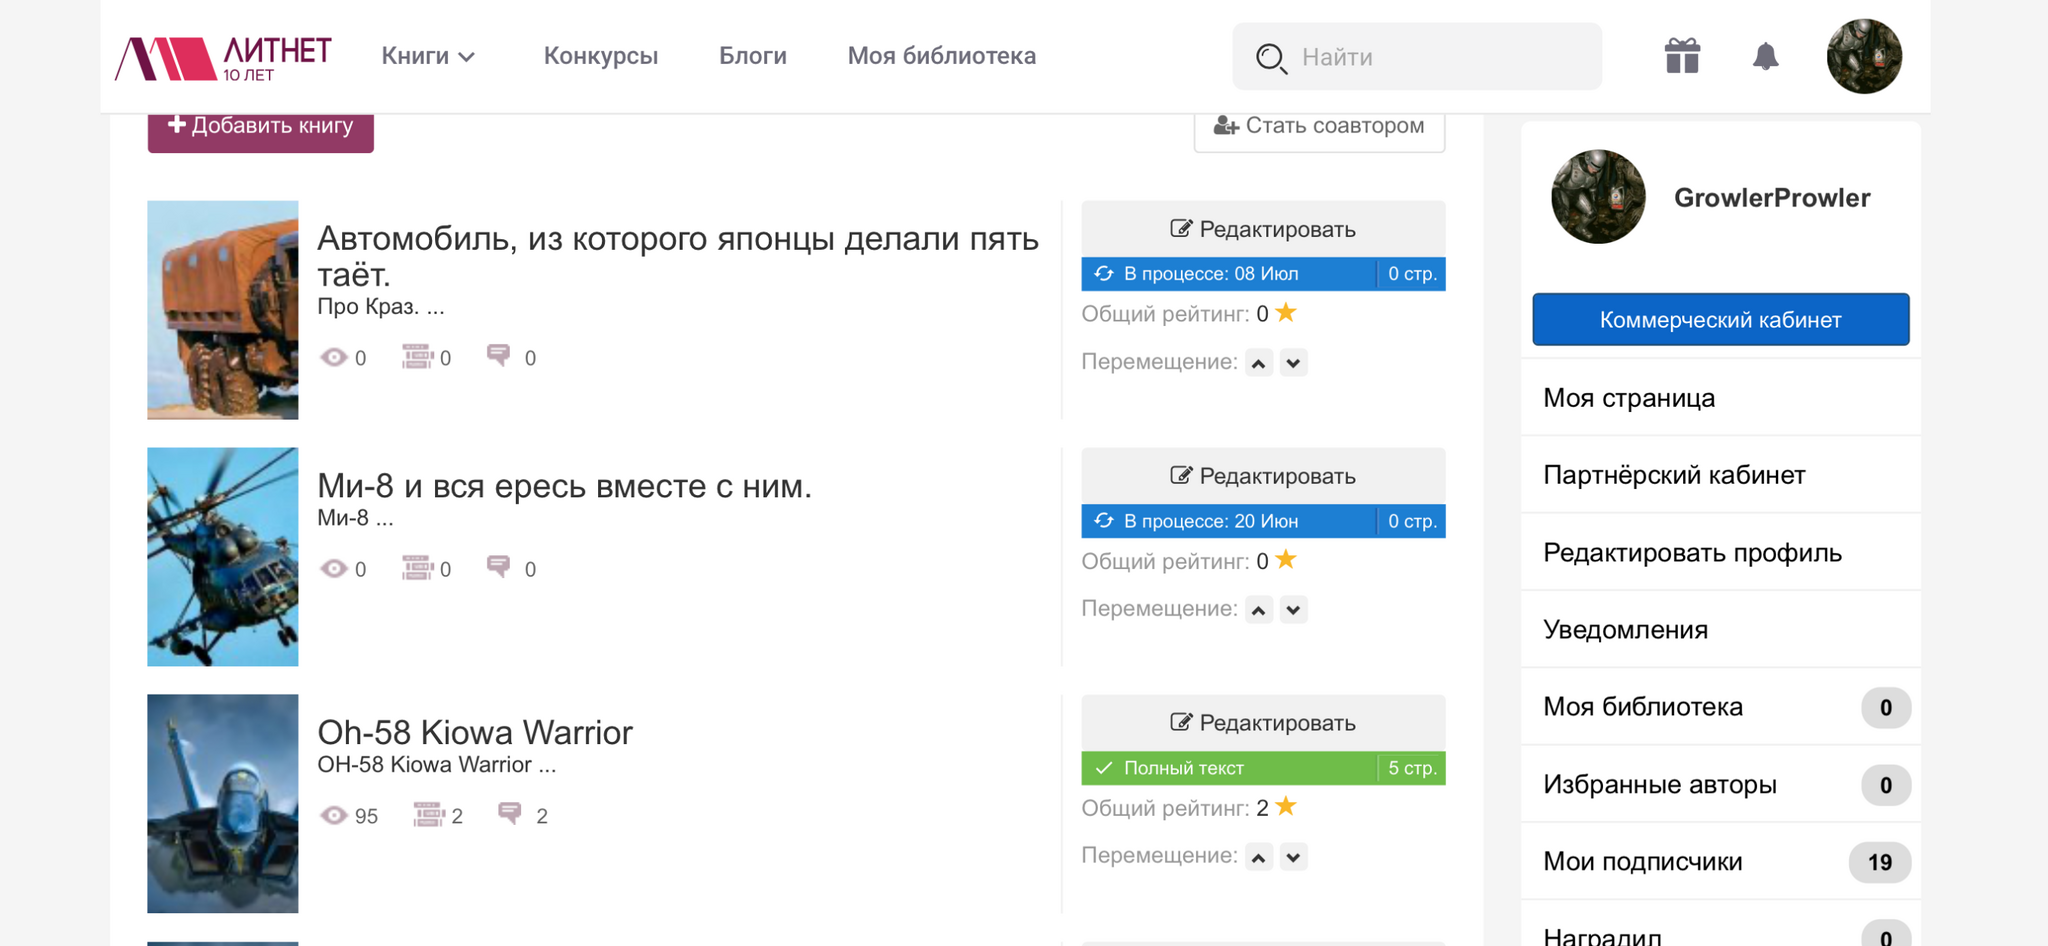Focus the Найти search field
This screenshot has height=946, width=2048.
[1417, 57]
